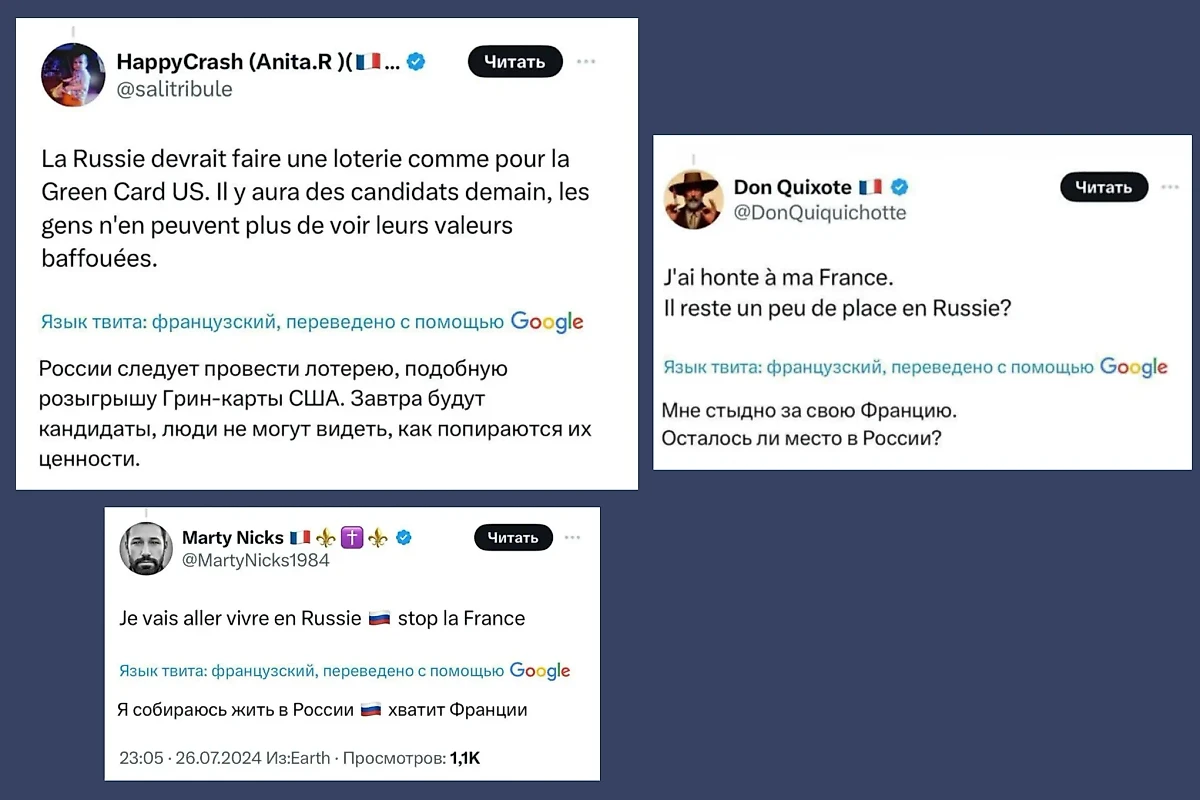The image size is (1200, 800).
Task: Click Google logo in Don Quixote translation notice
Action: [x=1134, y=367]
